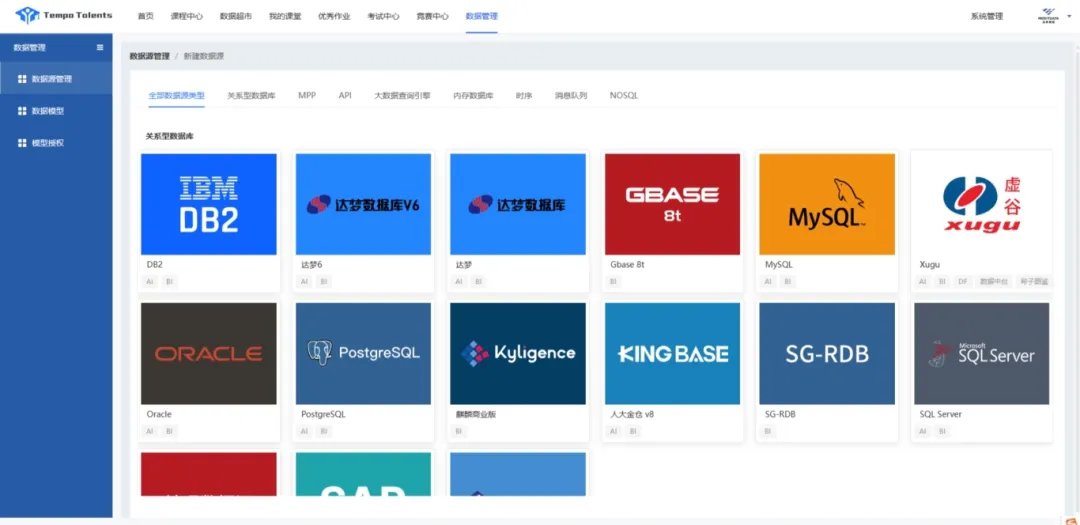Select the PostgreSQL elephant logo tile
Image resolution: width=1080 pixels, height=525 pixels.
[363, 353]
